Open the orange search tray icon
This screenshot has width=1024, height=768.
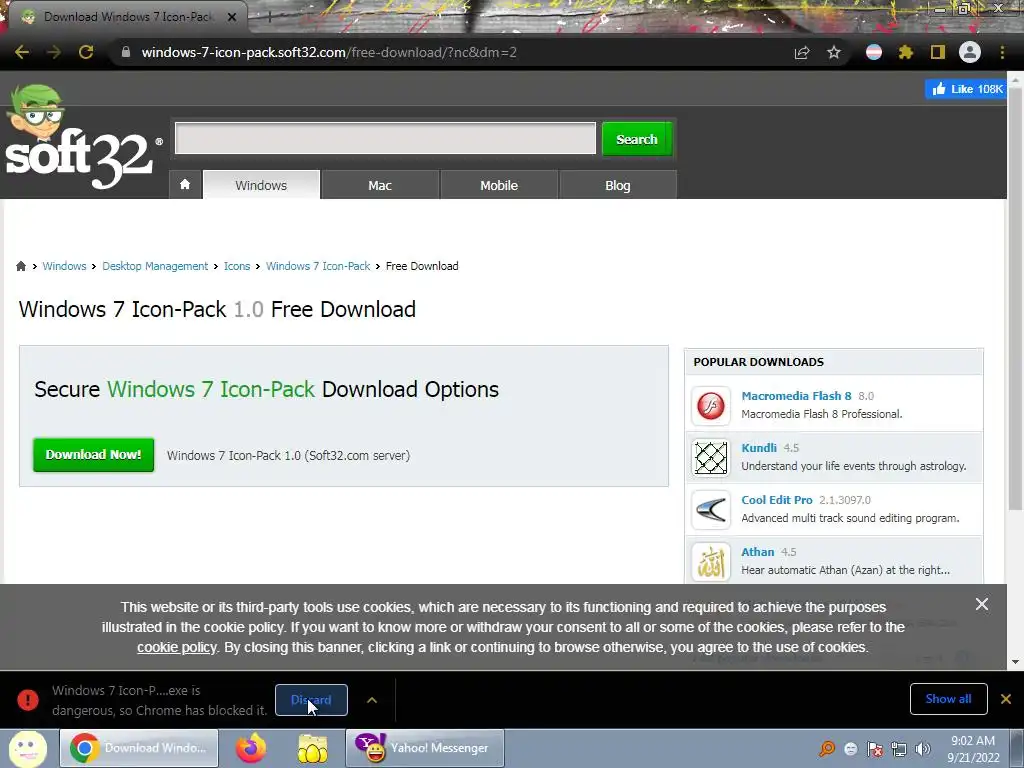click(827, 749)
